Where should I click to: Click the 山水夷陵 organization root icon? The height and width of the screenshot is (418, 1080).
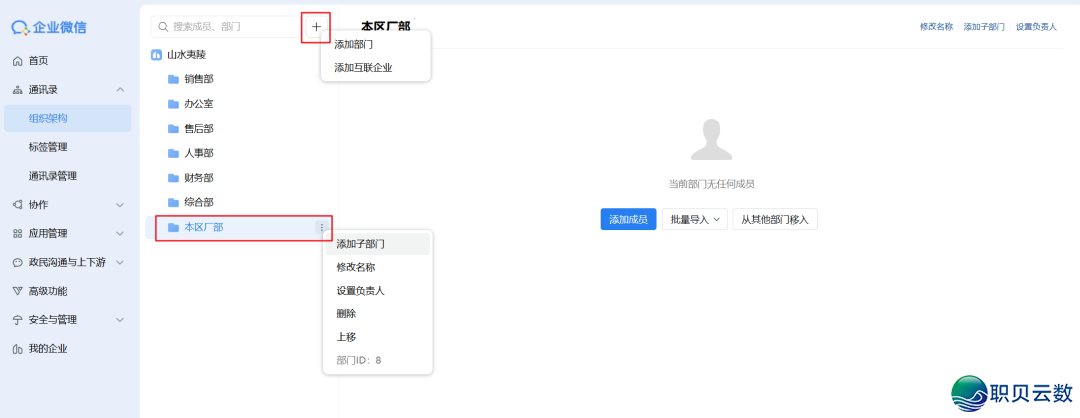tap(156, 55)
